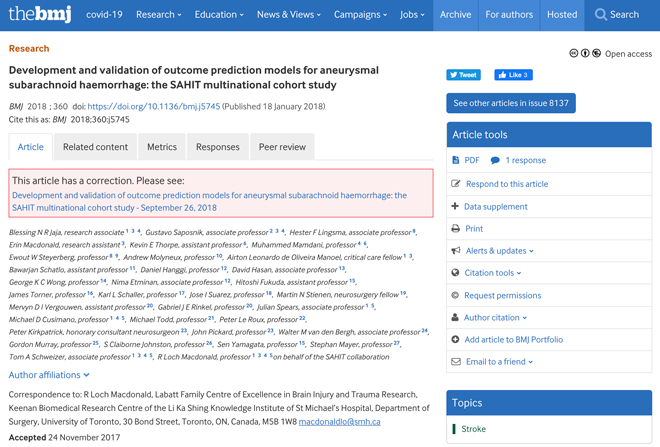Click the Search text in header
660x447 pixels.
(x=624, y=15)
